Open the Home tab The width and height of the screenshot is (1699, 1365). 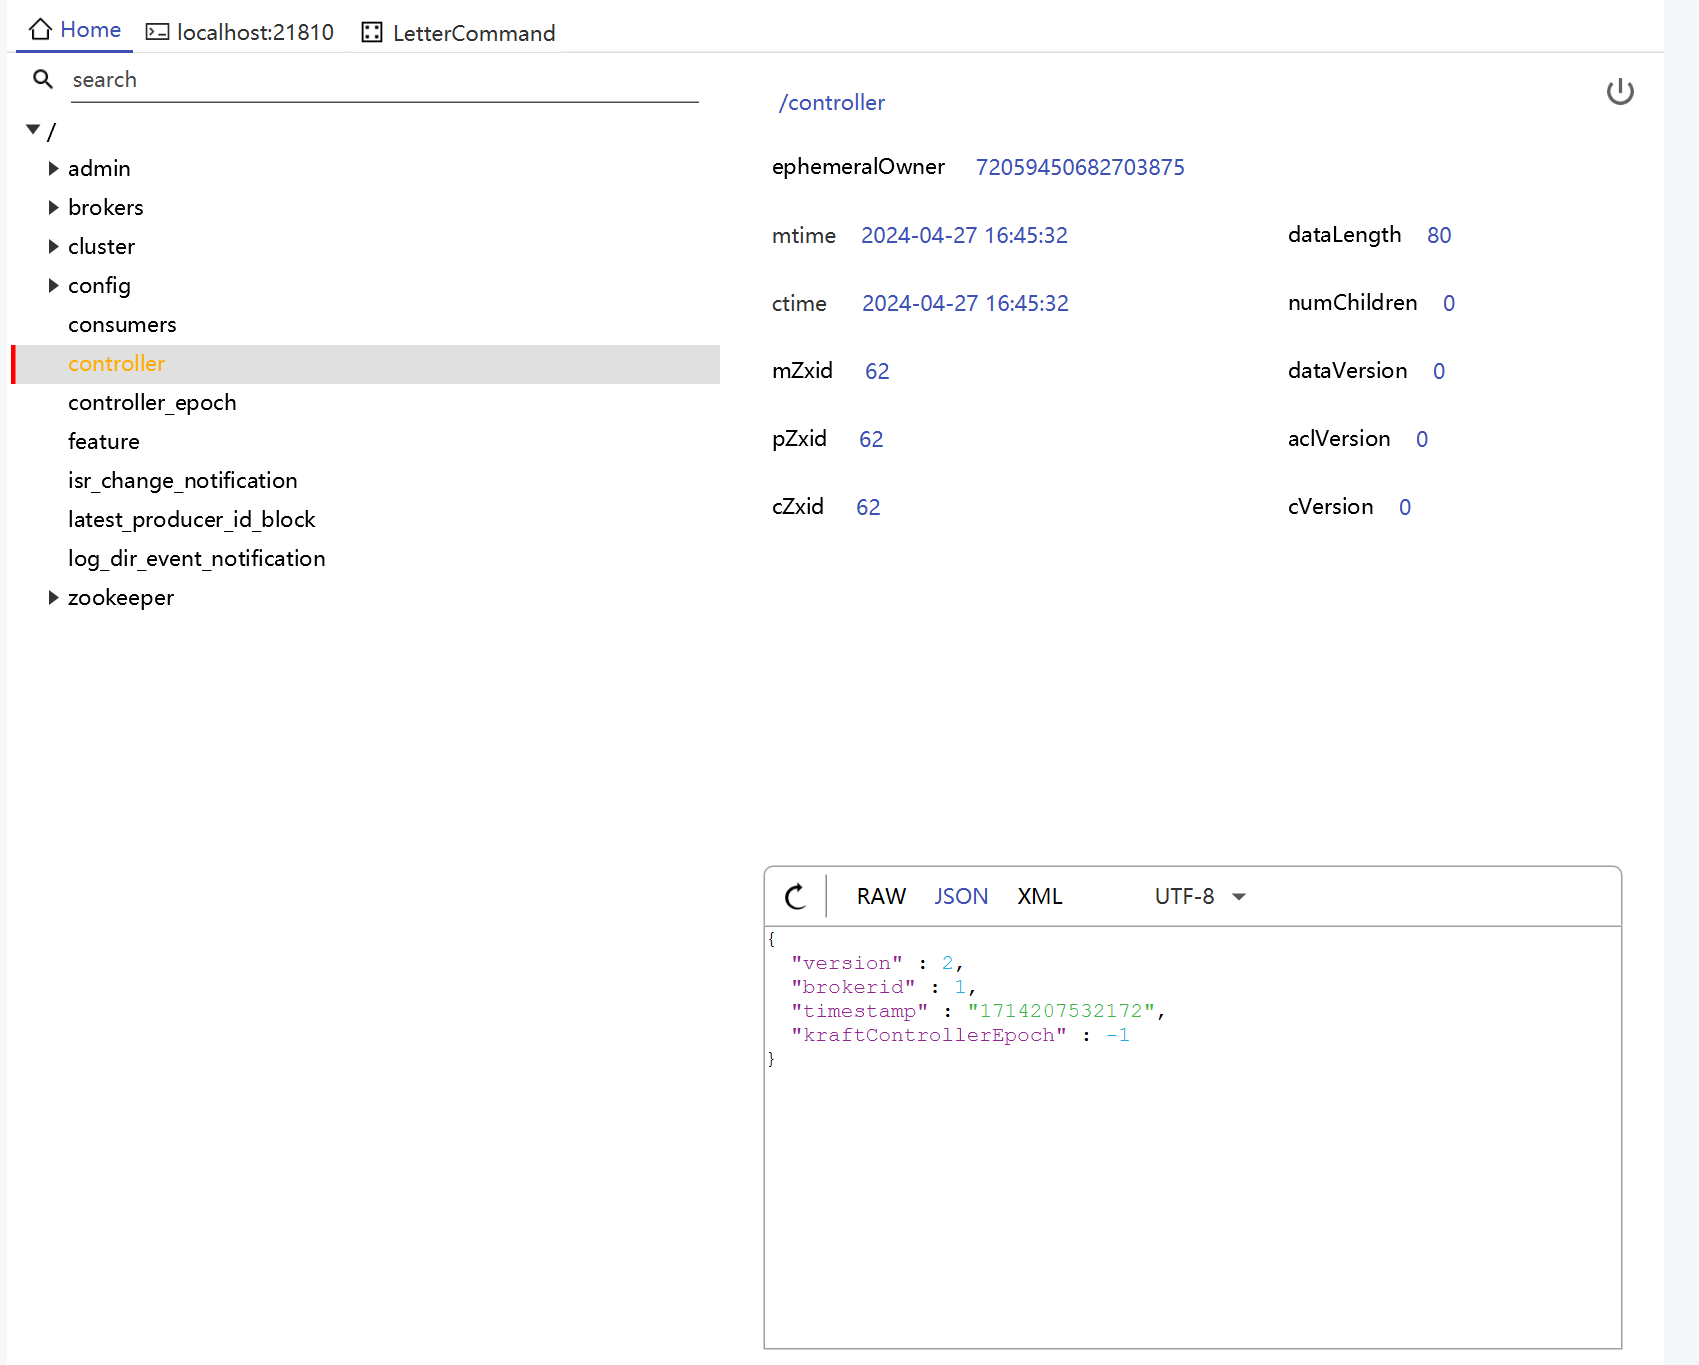[x=75, y=30]
